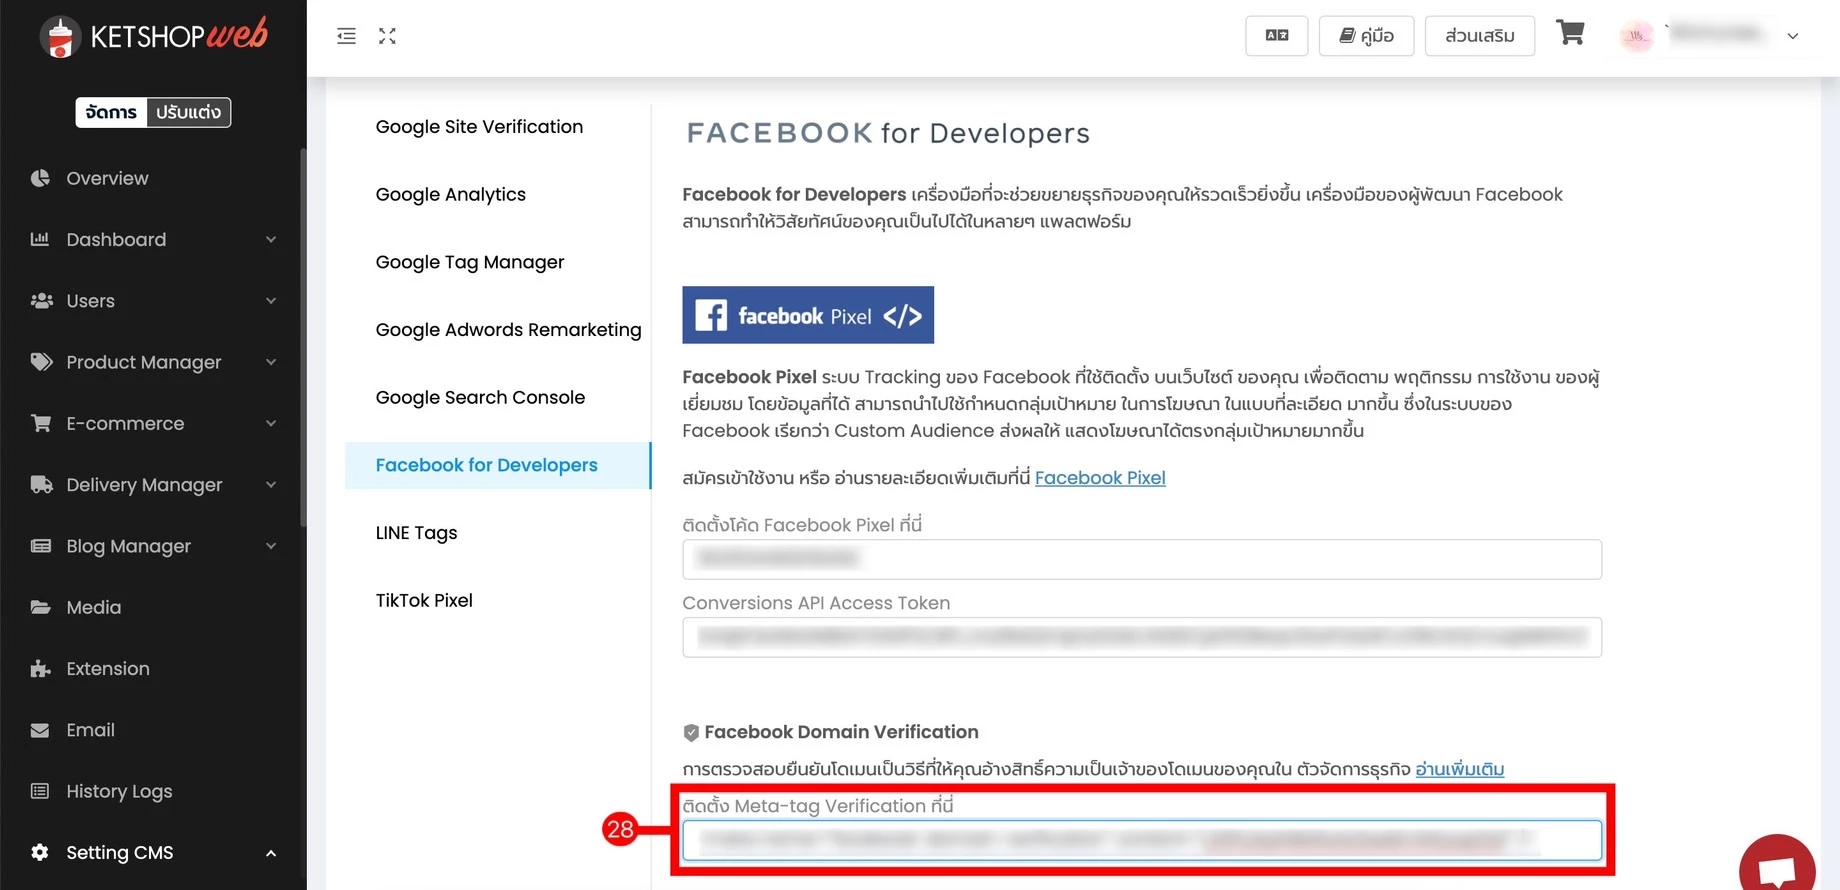Screen dimensions: 1840x890
Task: Open the คู่มือ manual button
Action: point(1366,36)
